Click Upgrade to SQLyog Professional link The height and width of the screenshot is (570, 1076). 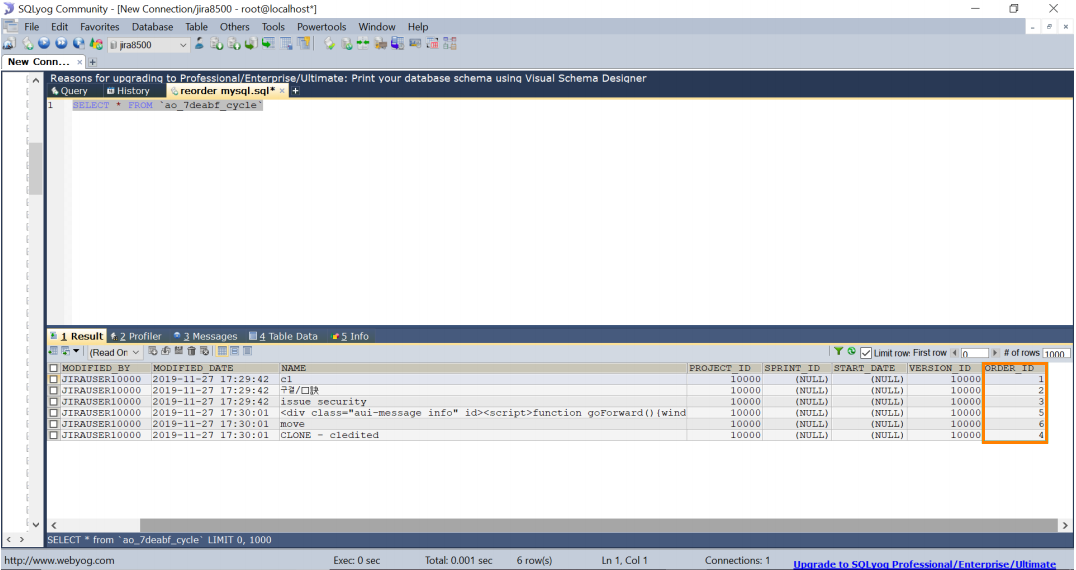tap(924, 564)
